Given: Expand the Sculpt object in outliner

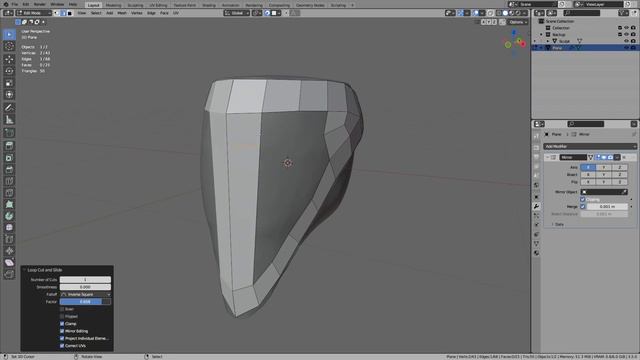Looking at the screenshot, I should pos(548,41).
